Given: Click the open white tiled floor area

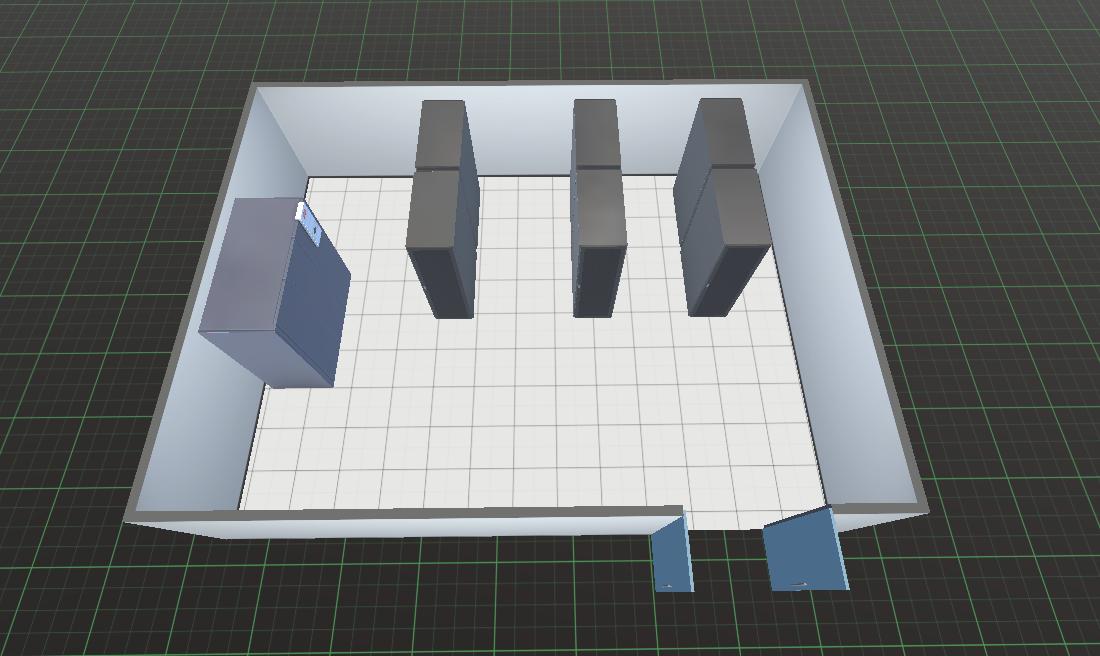Looking at the screenshot, I should pos(530,420).
